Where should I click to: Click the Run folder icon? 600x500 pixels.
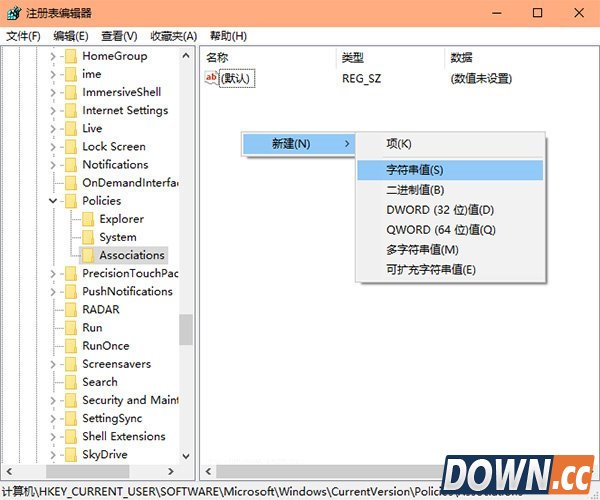click(71, 328)
